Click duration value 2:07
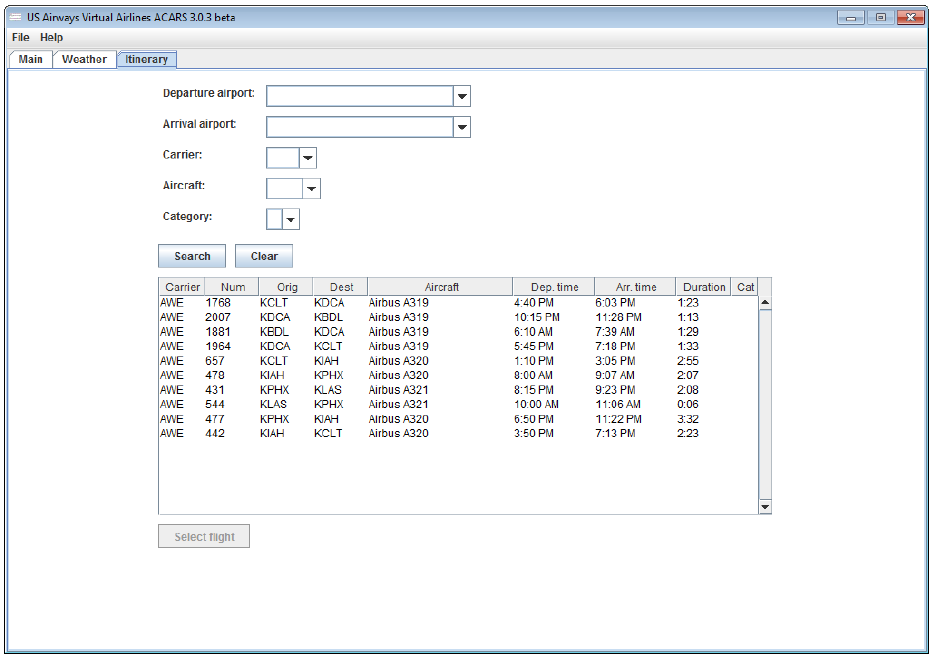 click(688, 375)
